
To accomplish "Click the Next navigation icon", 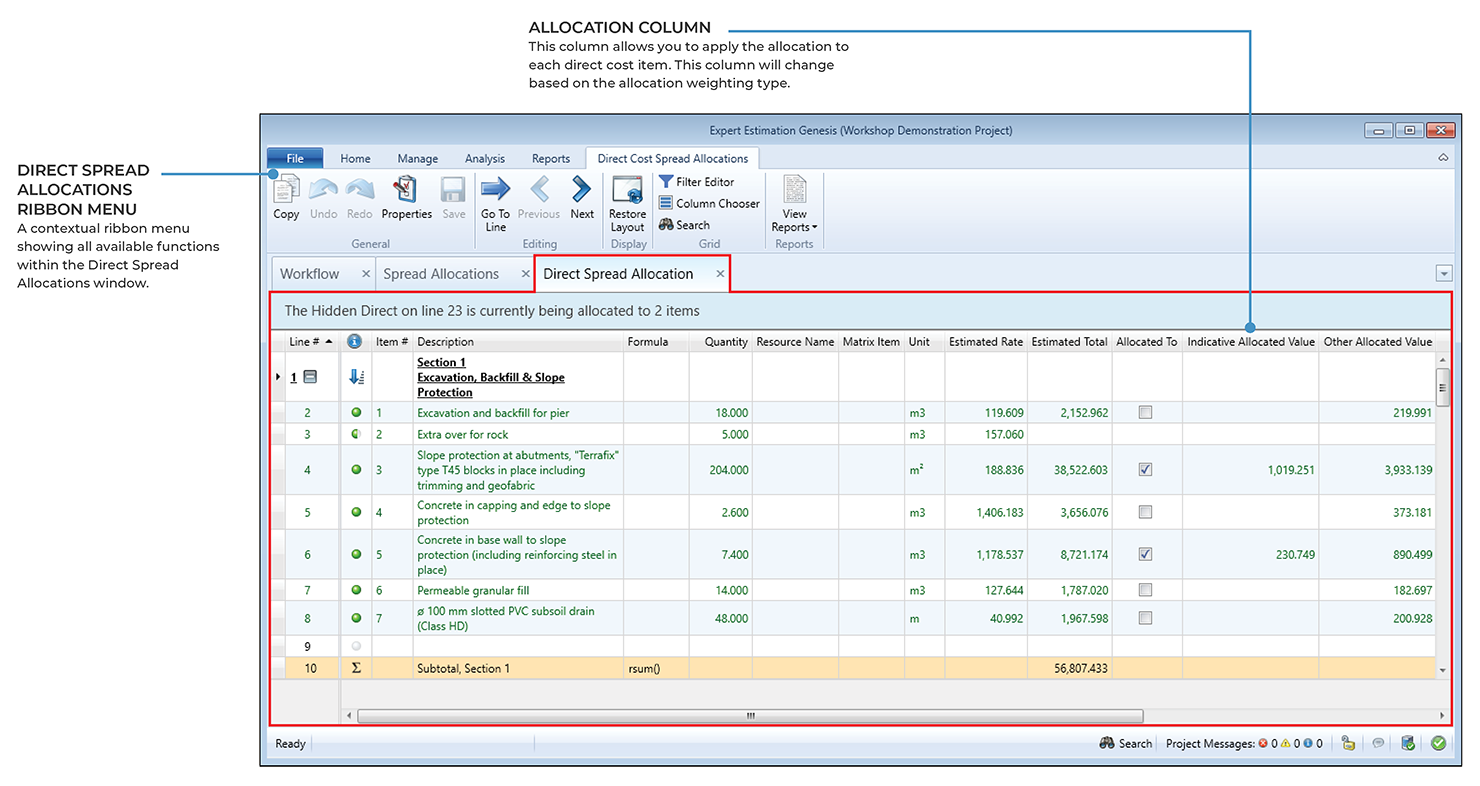I will [581, 191].
